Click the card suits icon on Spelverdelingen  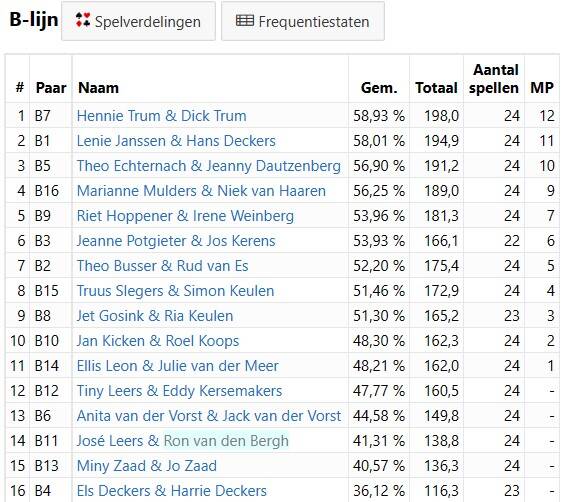point(83,20)
